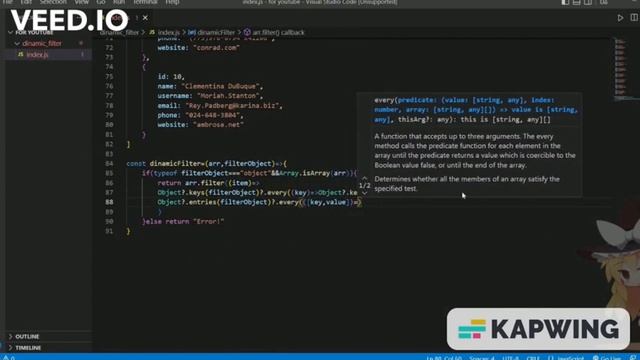Click the id: 10 line
The height and width of the screenshot is (360, 640).
click(171, 76)
